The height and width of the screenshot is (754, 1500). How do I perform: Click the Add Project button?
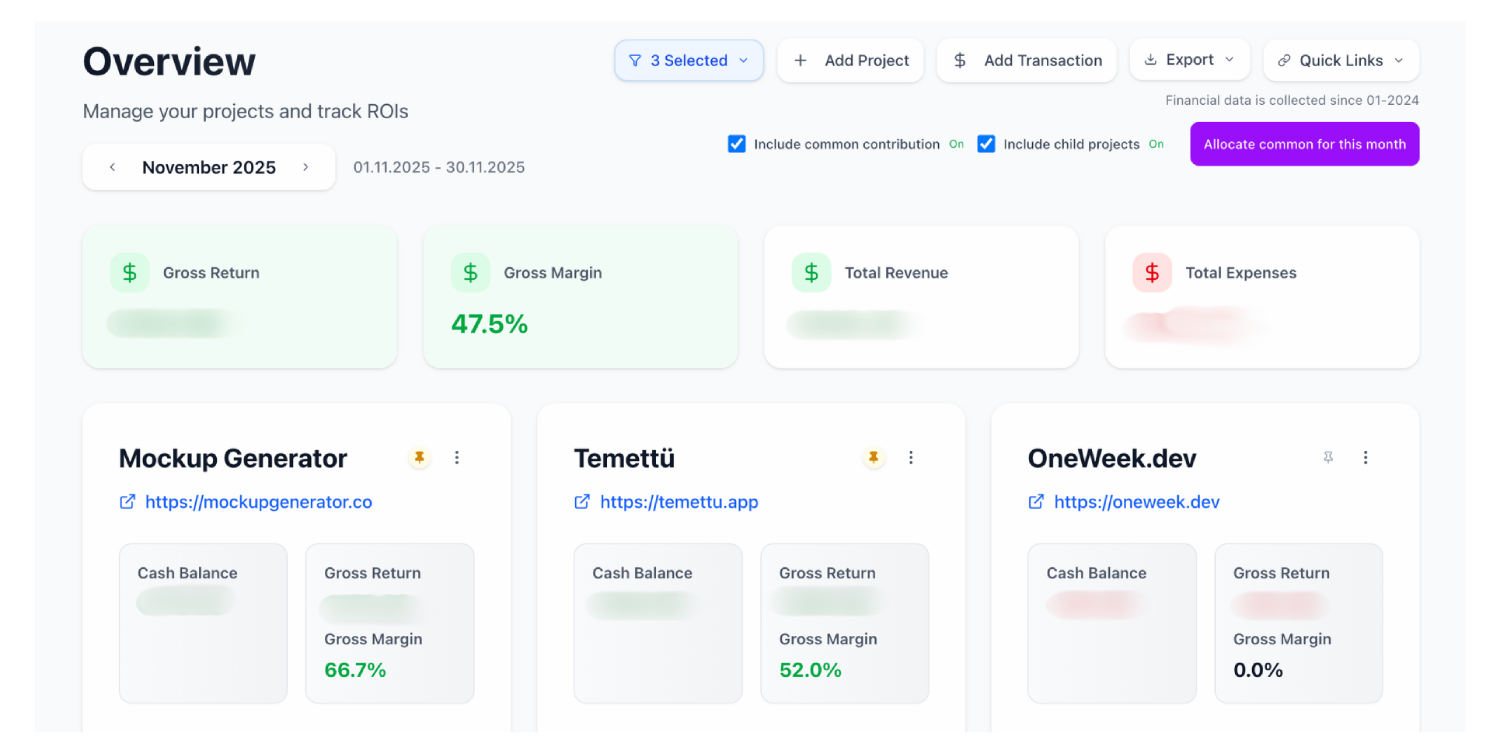(853, 61)
